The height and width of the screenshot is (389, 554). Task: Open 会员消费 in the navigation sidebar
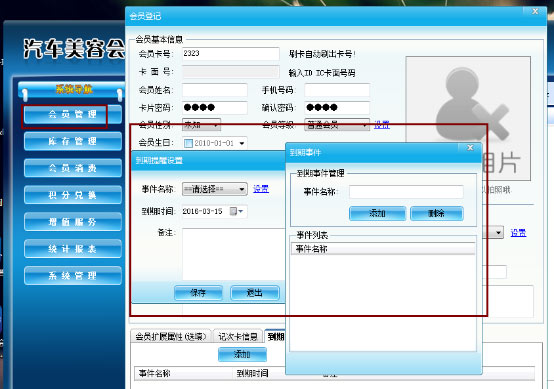[x=73, y=168]
